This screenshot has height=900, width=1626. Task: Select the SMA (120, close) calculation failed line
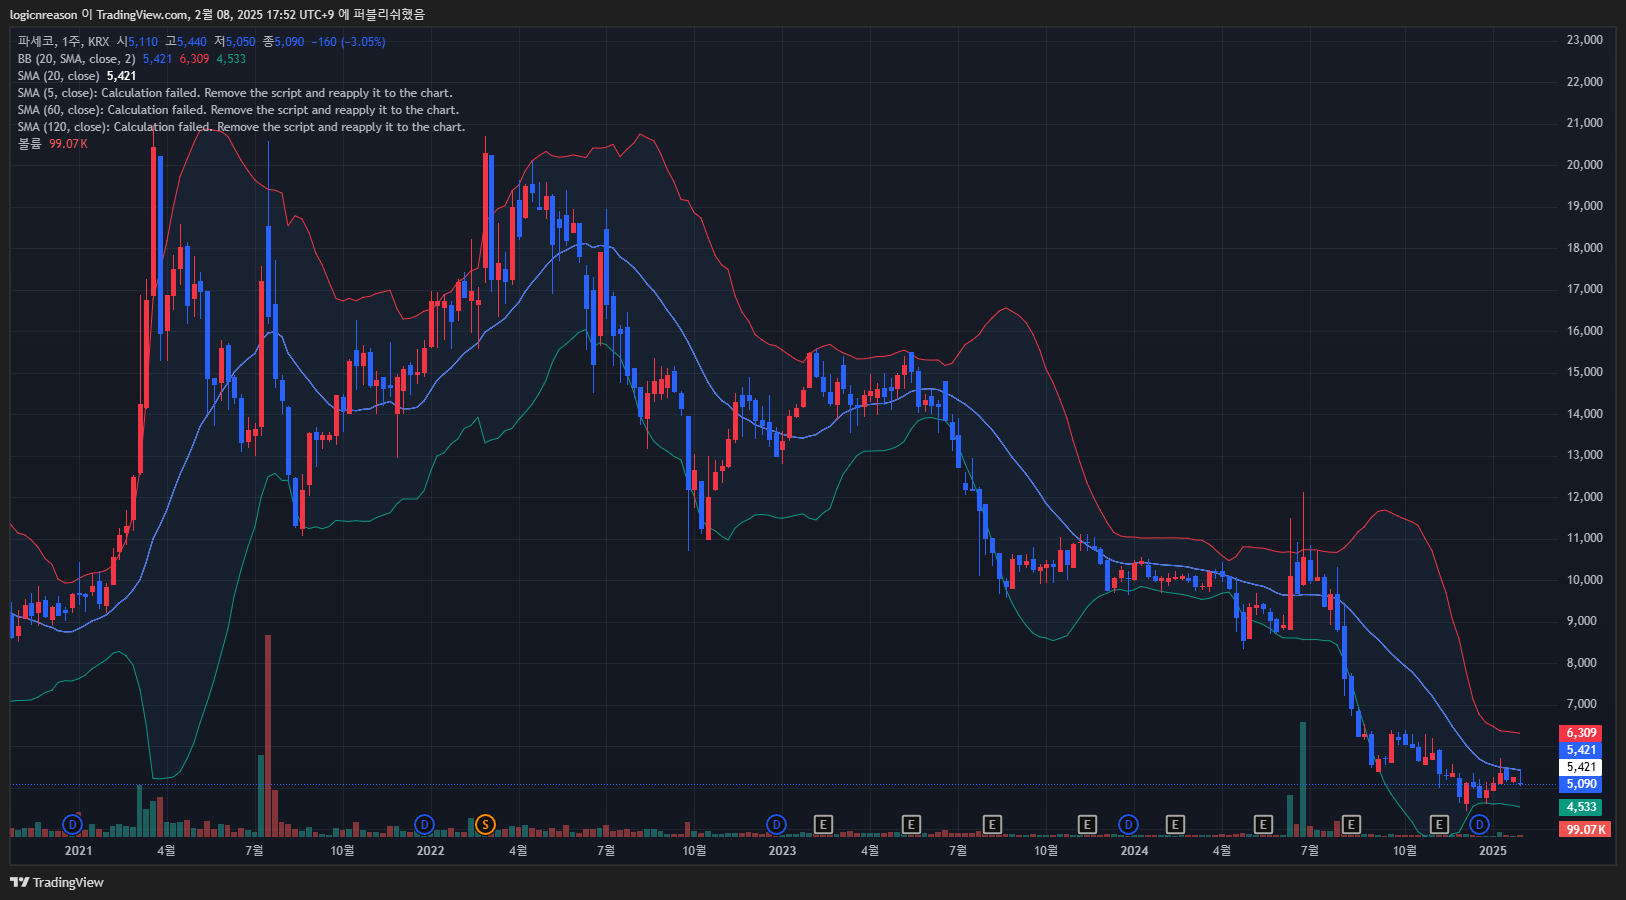pyautogui.click(x=241, y=127)
